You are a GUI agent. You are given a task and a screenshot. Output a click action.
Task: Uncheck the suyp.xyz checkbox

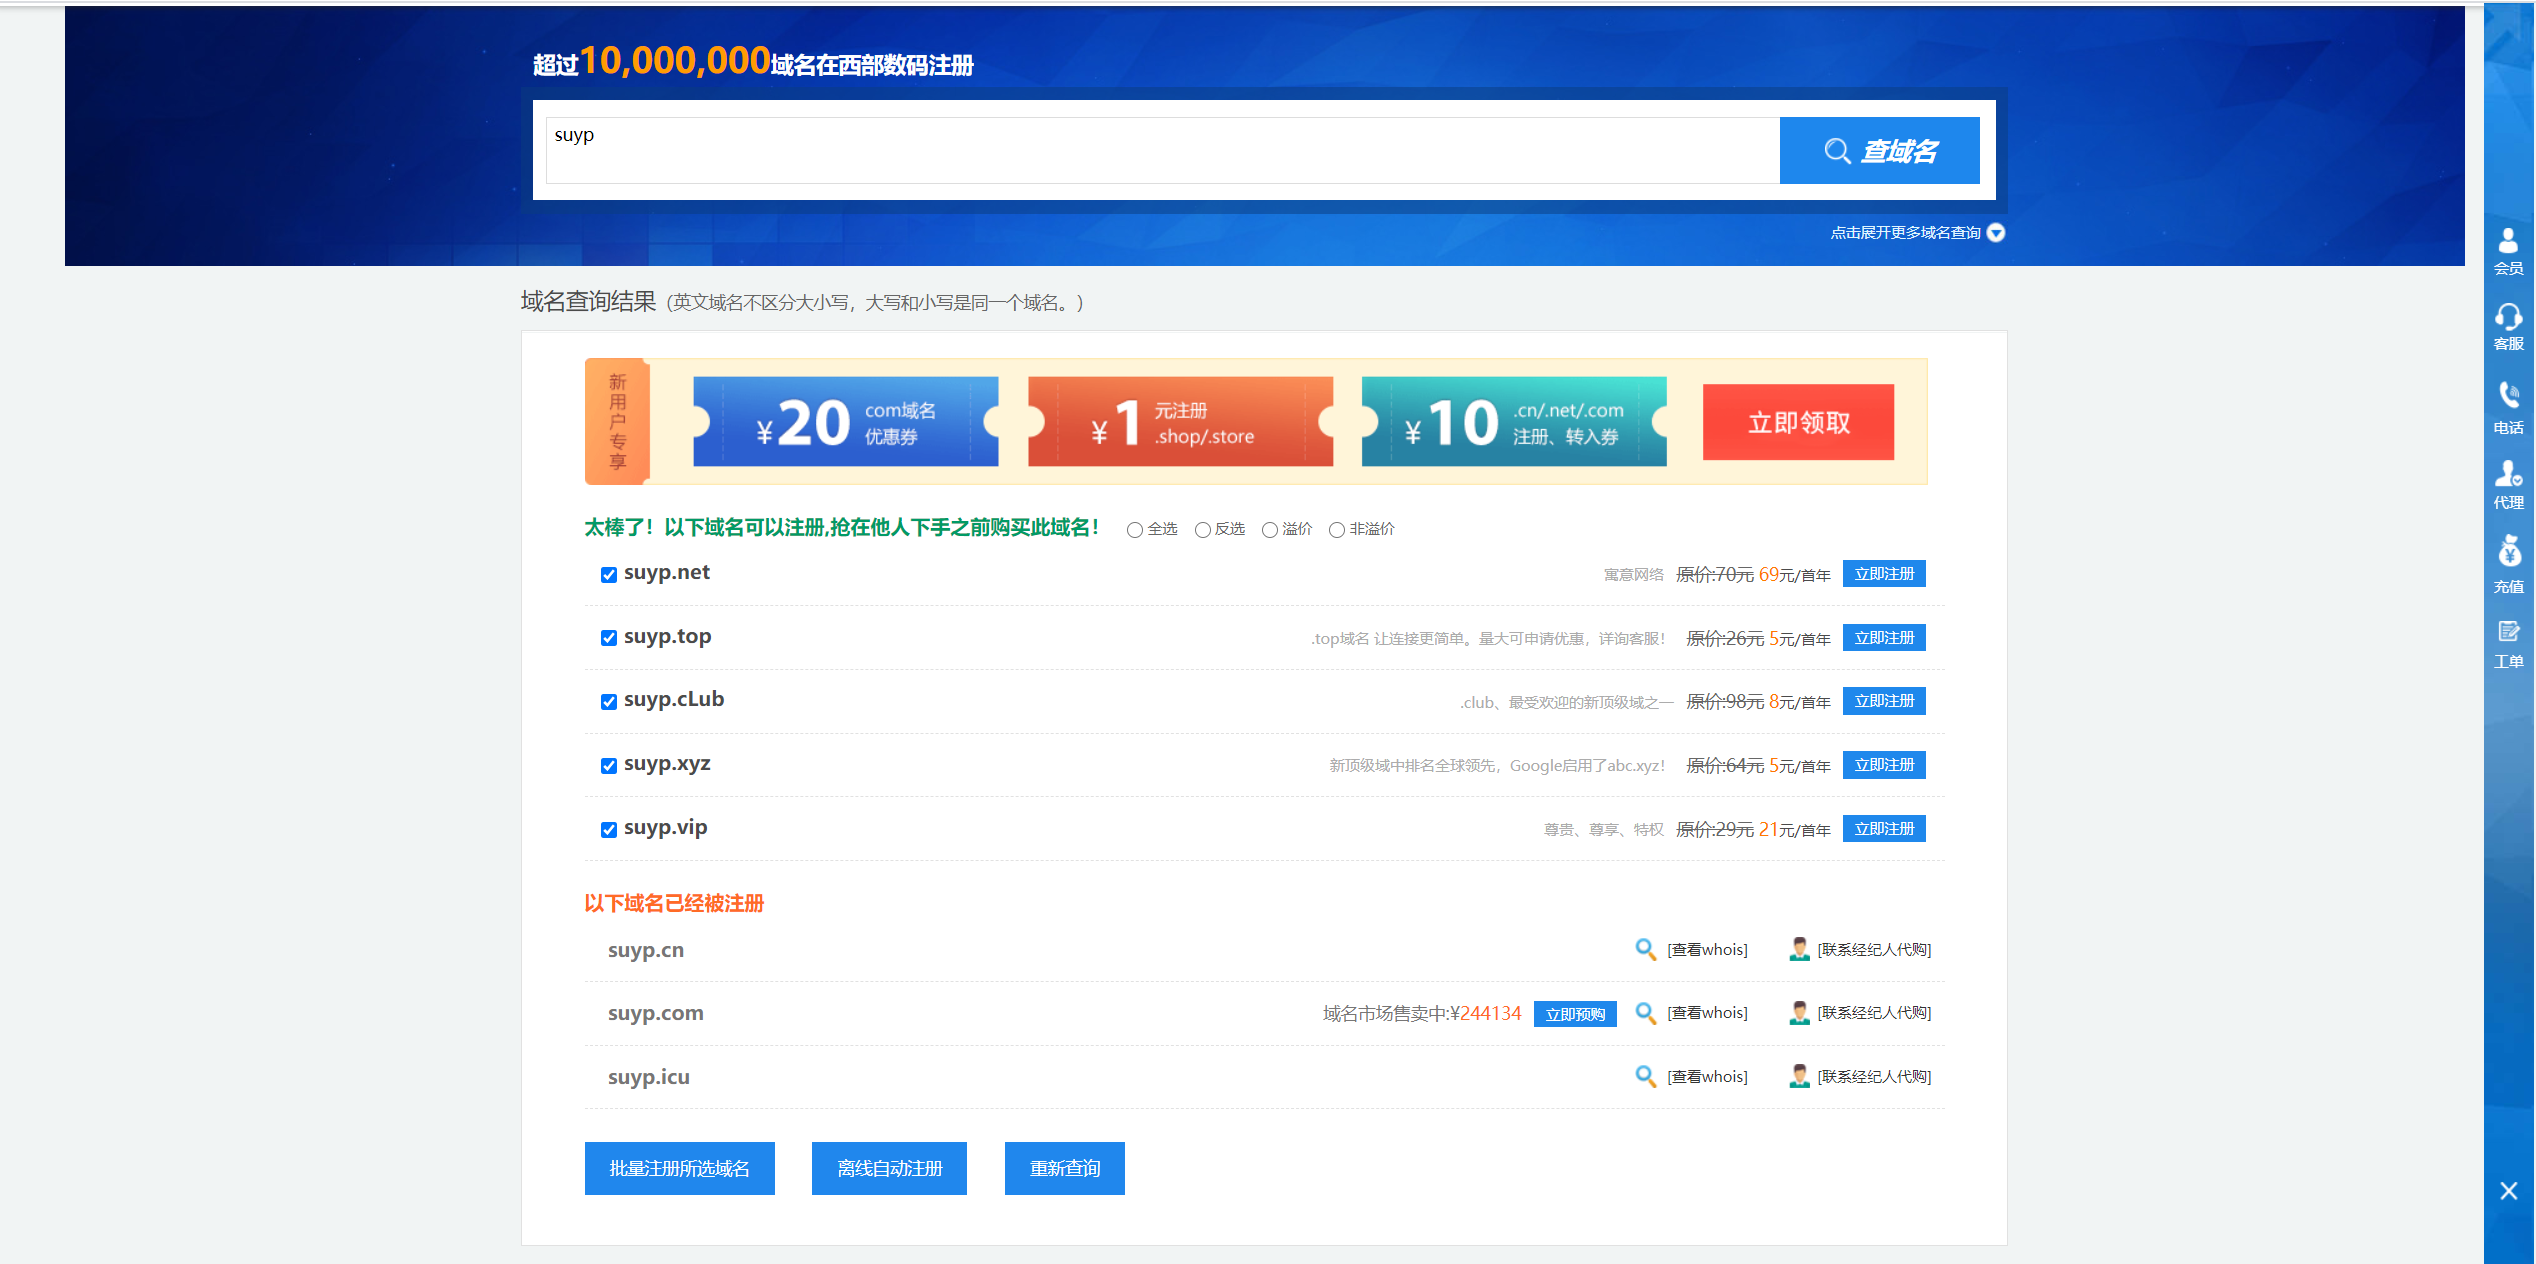[x=608, y=766]
